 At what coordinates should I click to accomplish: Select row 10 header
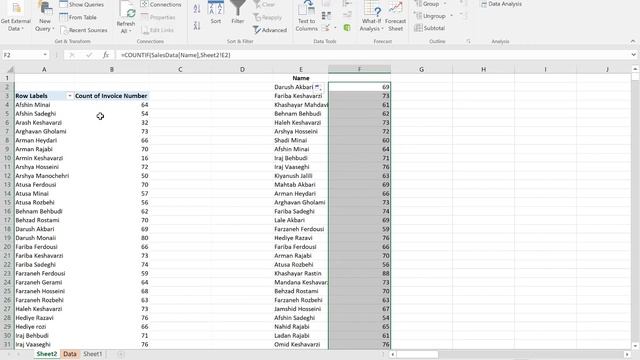point(7,158)
